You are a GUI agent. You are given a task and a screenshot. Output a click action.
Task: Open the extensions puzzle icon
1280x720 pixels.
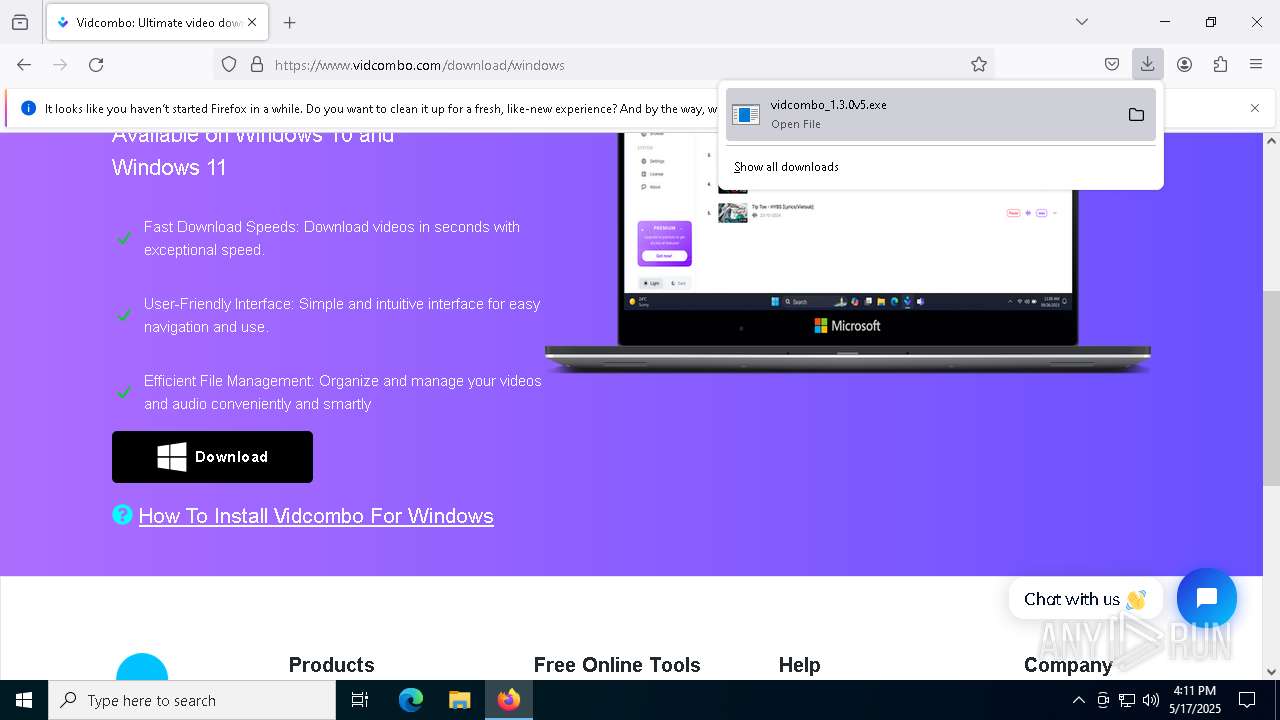[x=1220, y=64]
